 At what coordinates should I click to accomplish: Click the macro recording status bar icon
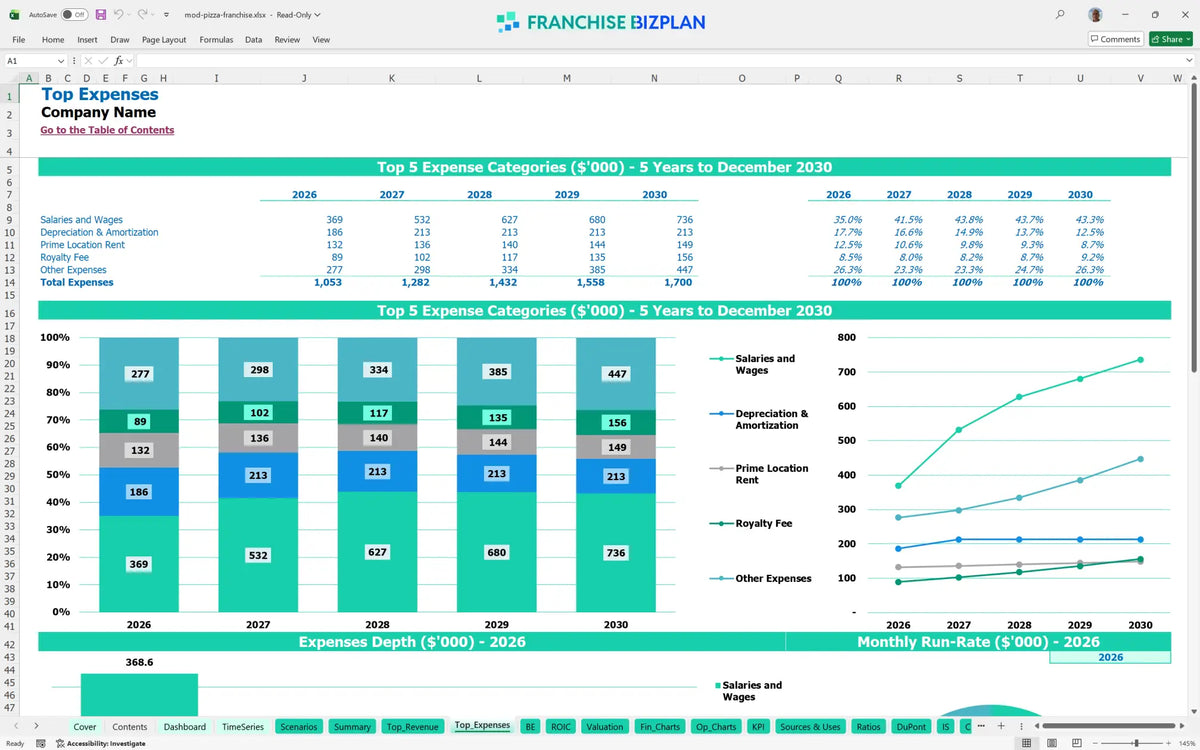41,743
